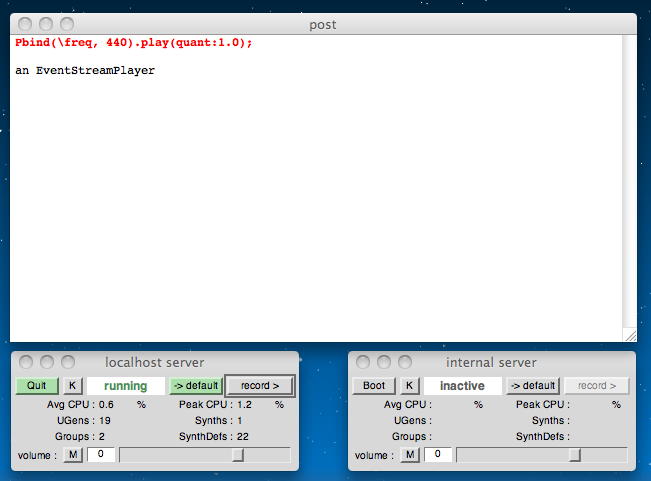Click Avg CPU label in internal server
This screenshot has height=481, width=651.
pos(408,405)
